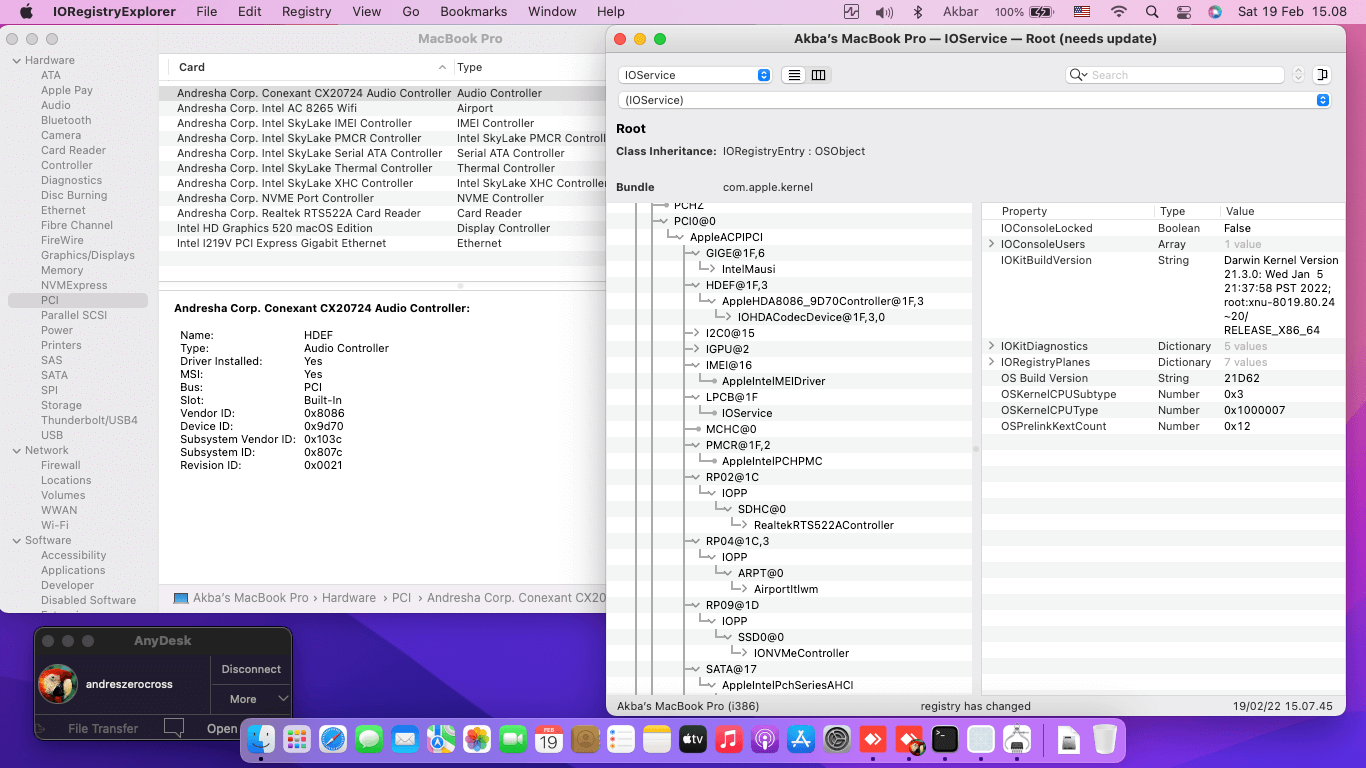Open Terminal from the Dock
Viewport: 1366px width, 768px height.
945,739
